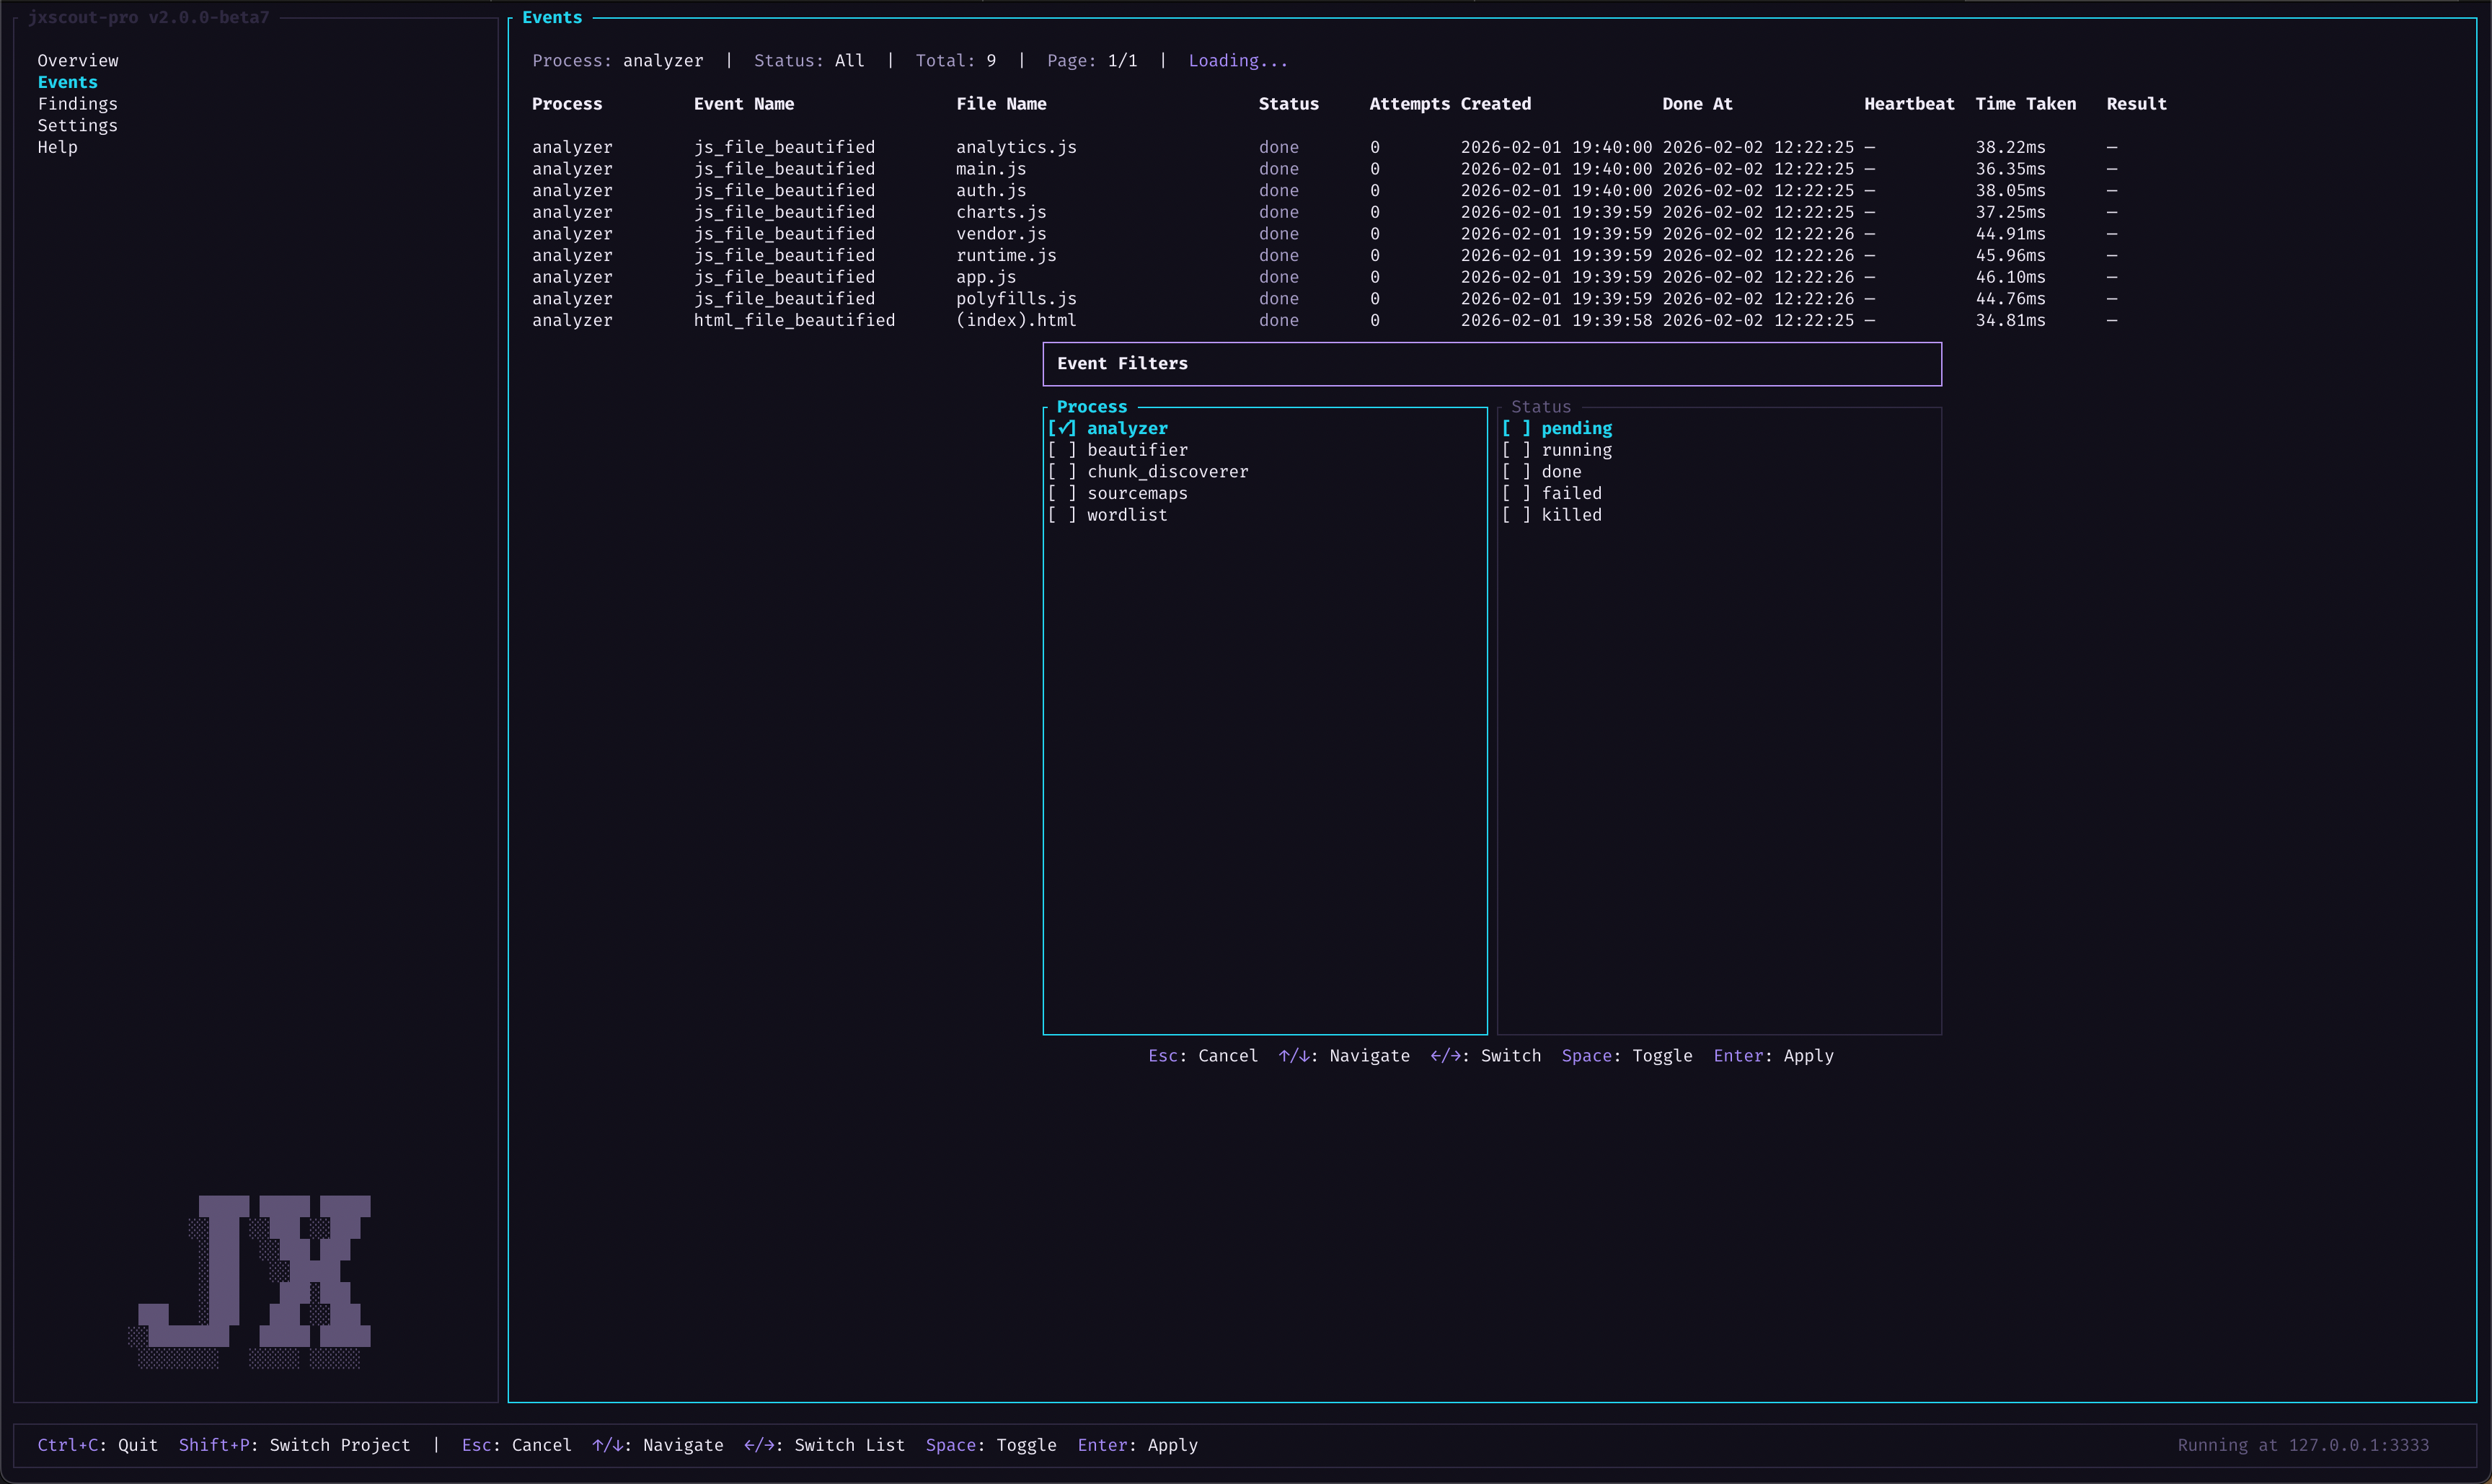Click Shift+P: Switch Project in the bottom bar
The width and height of the screenshot is (2492, 1484).
coord(294,1445)
